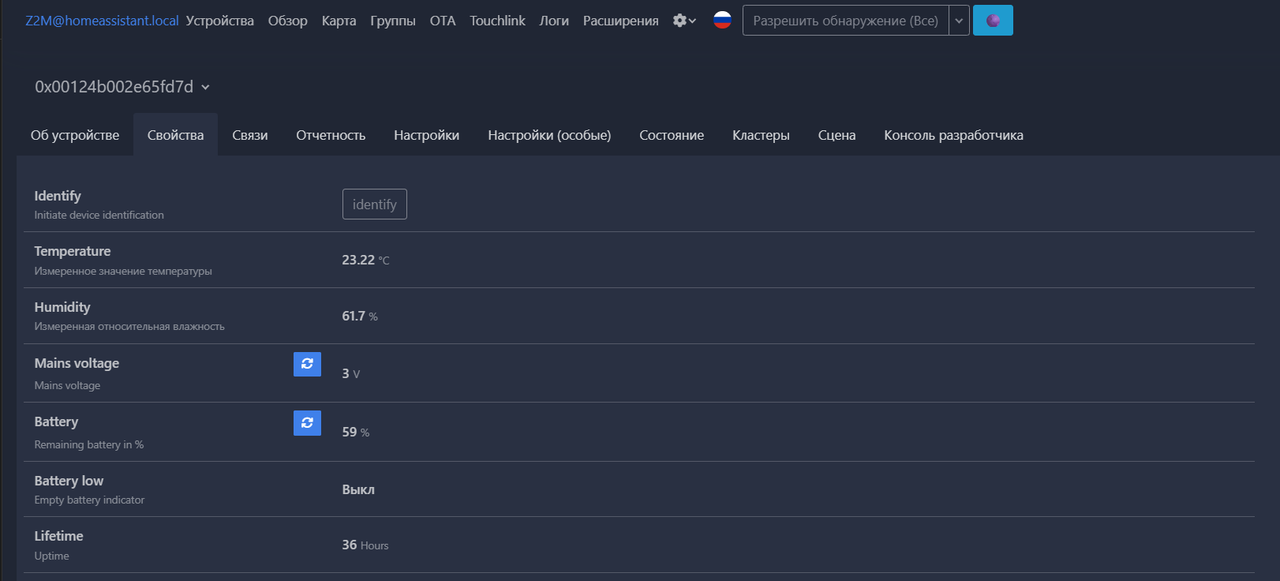
Task: Switch to the Настройки tab
Action: (427, 135)
